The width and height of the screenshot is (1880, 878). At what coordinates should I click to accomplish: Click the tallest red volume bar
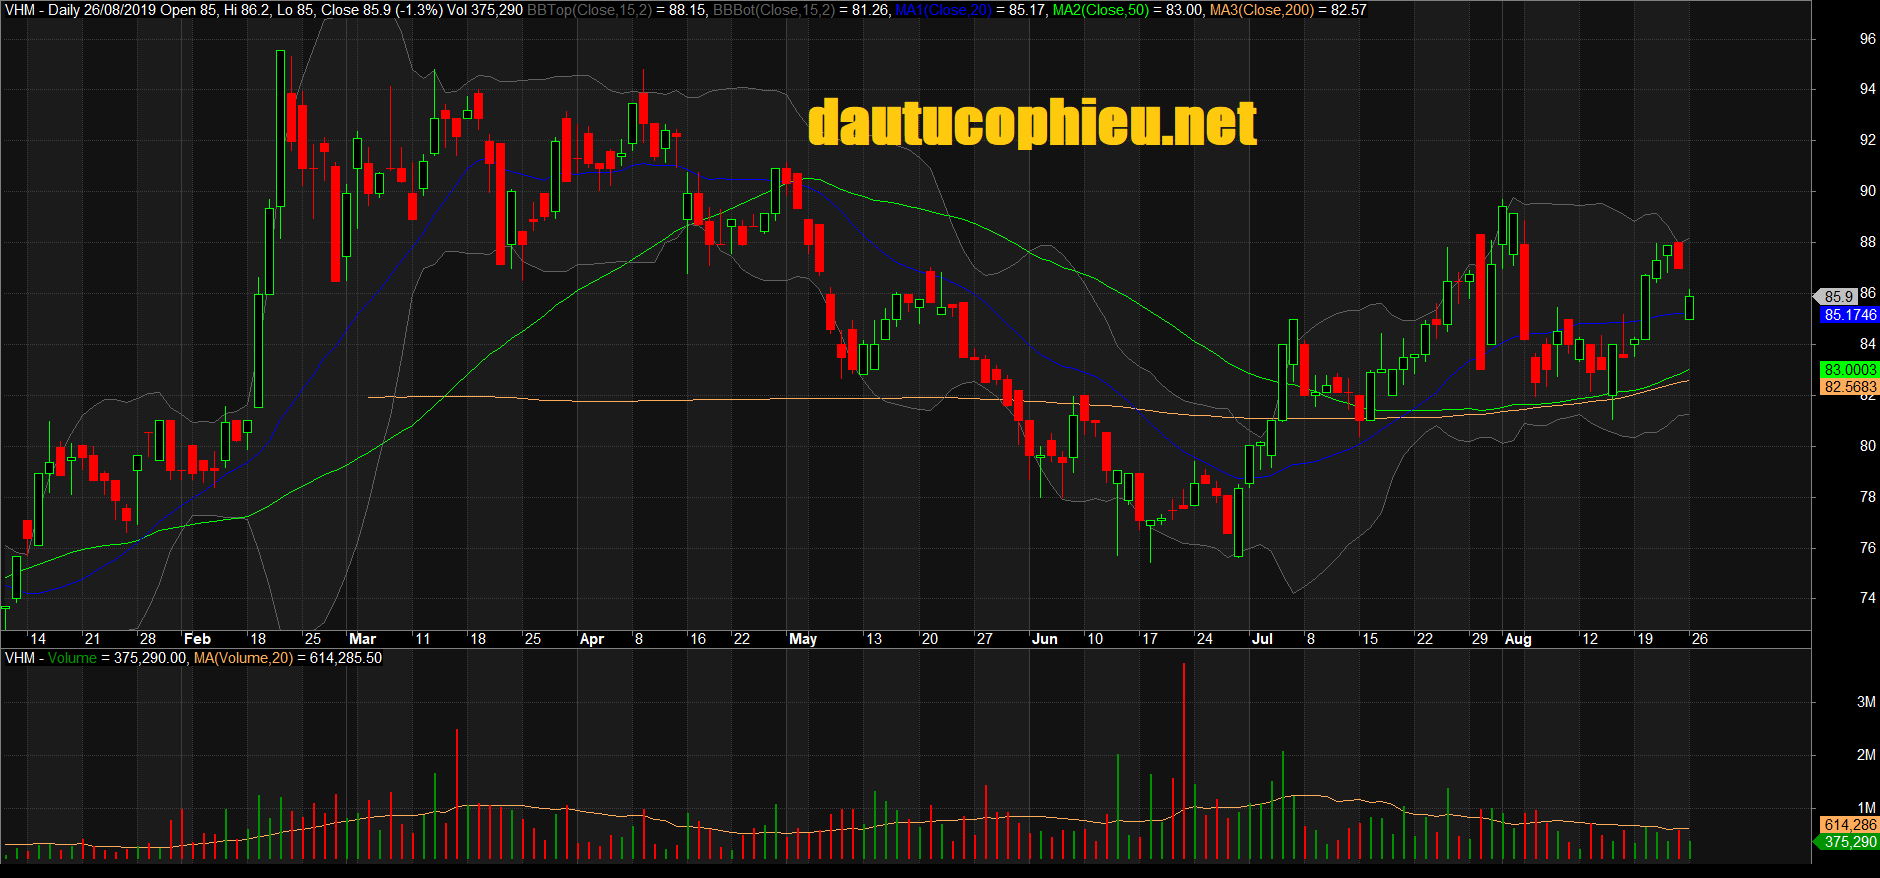[1184, 760]
